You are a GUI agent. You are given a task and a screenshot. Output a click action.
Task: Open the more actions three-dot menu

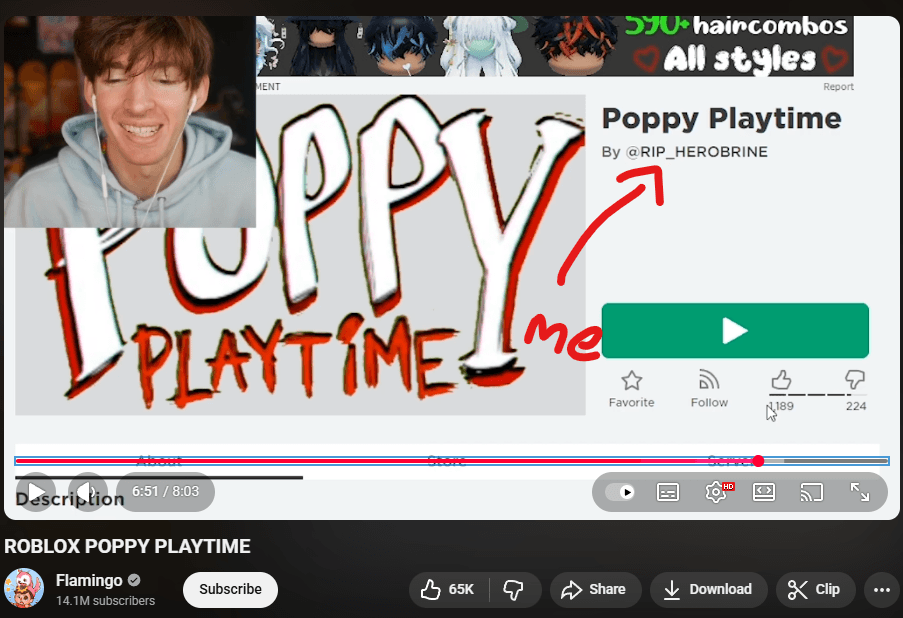point(882,589)
